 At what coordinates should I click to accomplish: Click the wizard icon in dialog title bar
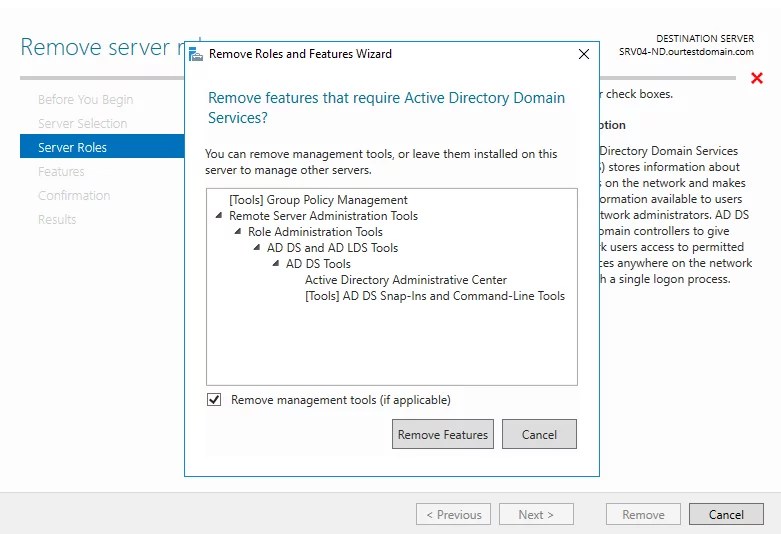pos(196,54)
